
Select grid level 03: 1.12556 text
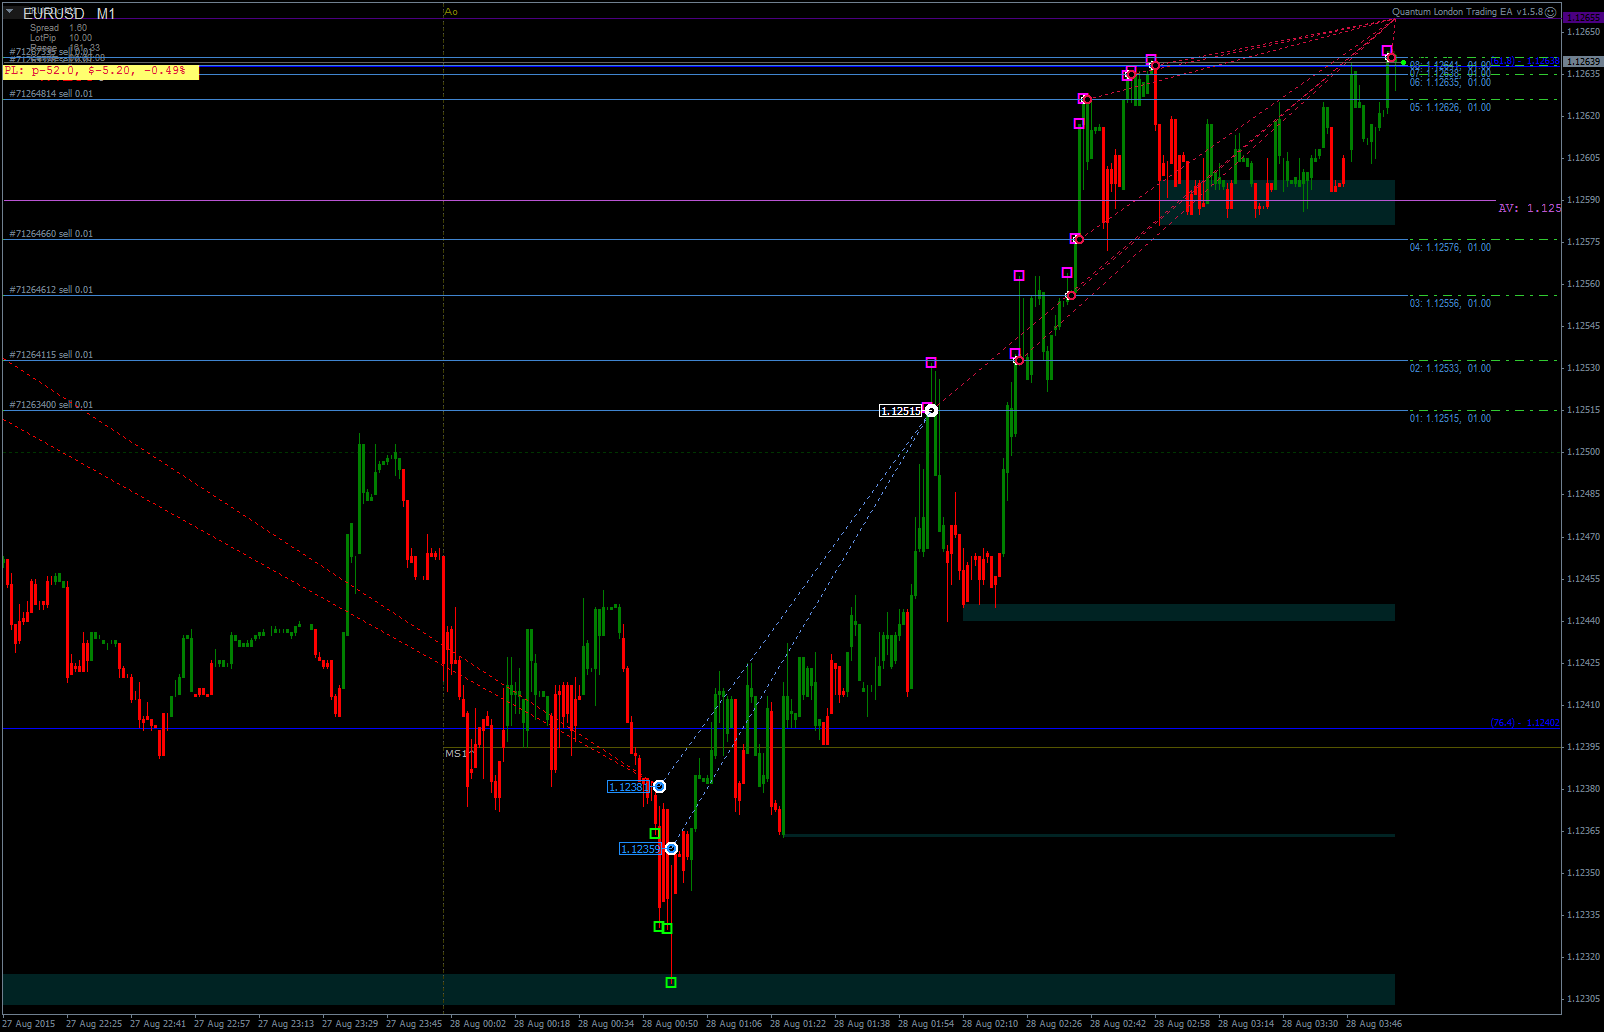pos(1450,303)
